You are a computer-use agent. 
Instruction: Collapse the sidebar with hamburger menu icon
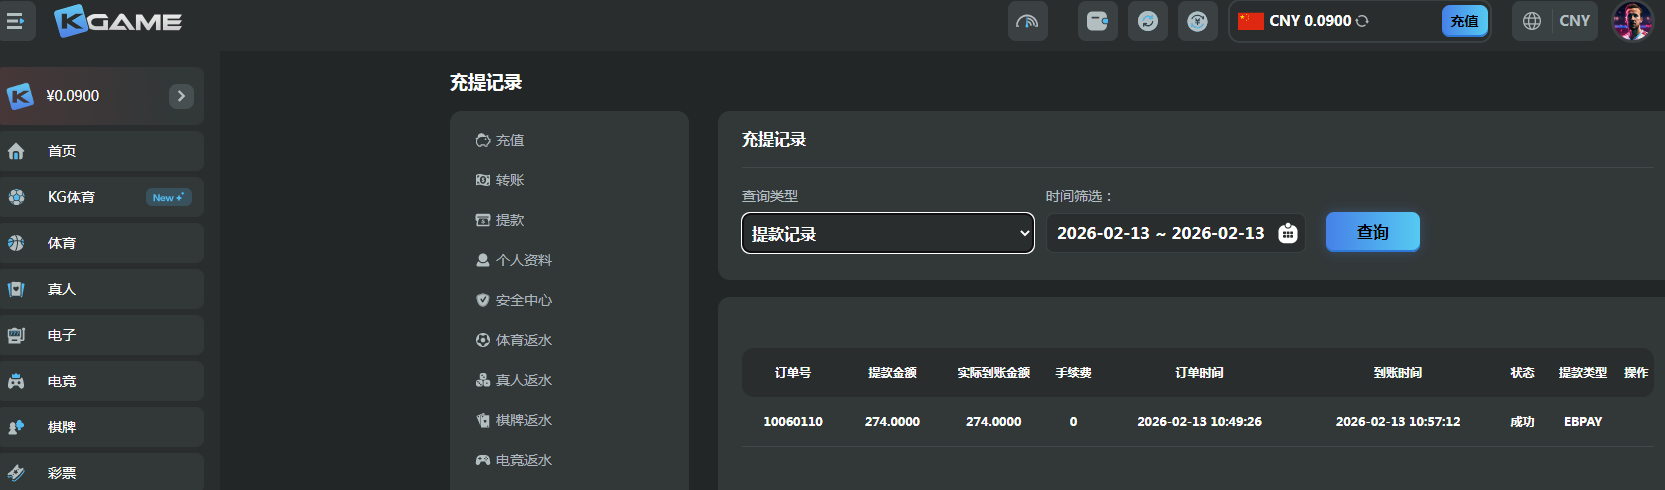[x=16, y=21]
